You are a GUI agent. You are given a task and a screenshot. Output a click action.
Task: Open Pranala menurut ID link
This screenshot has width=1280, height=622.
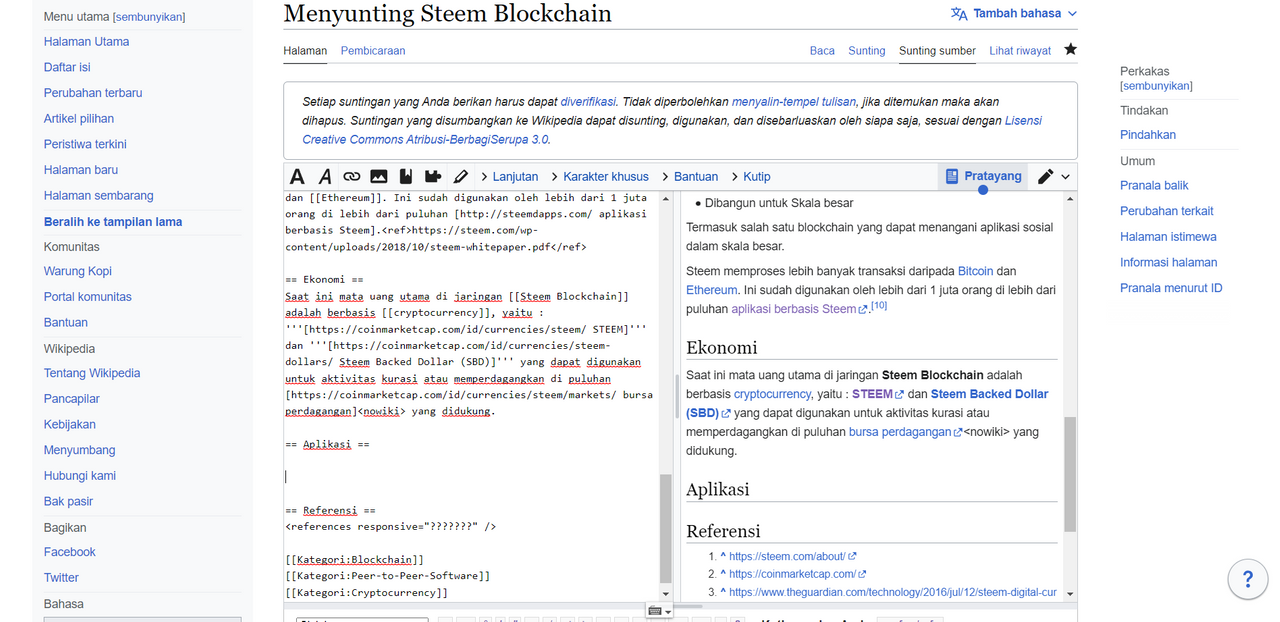click(x=1171, y=288)
